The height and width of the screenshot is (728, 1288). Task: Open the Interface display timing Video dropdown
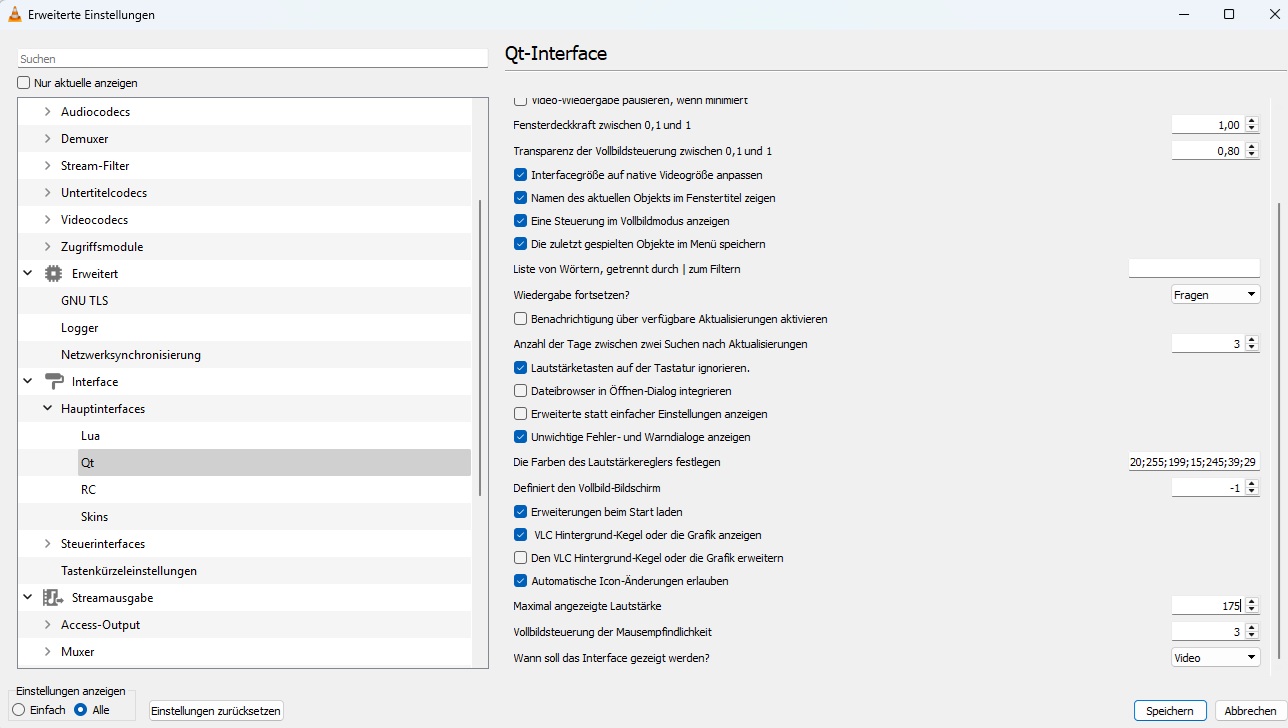tap(1215, 658)
